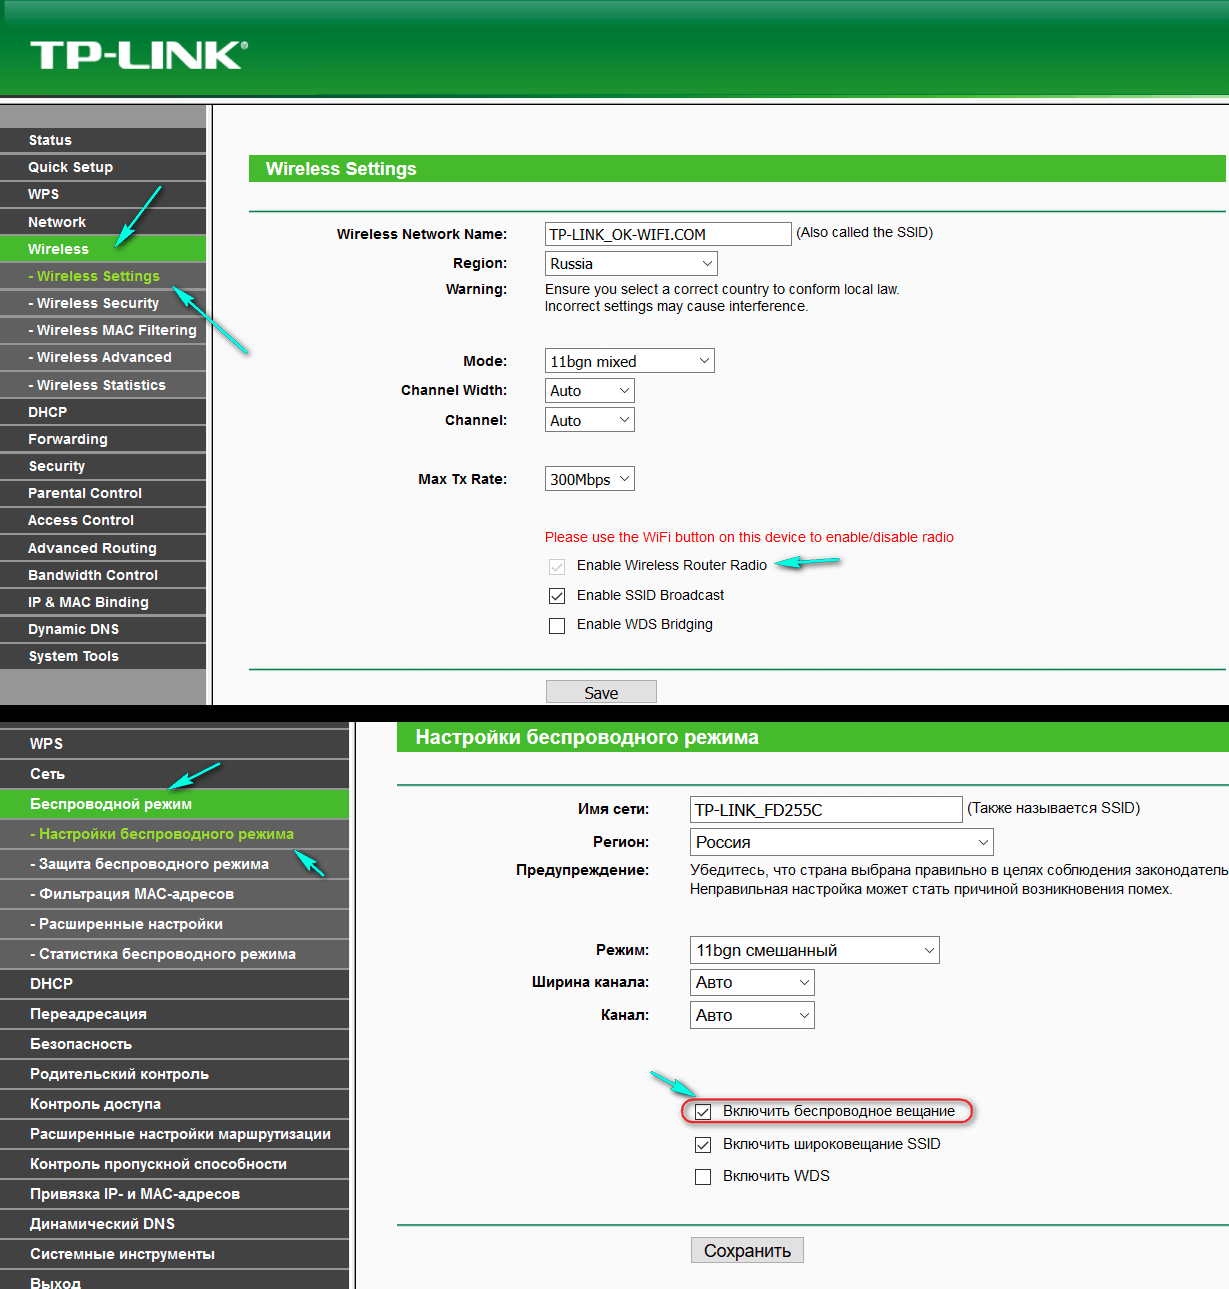Open Parental Control page
The width and height of the screenshot is (1229, 1289).
103,493
